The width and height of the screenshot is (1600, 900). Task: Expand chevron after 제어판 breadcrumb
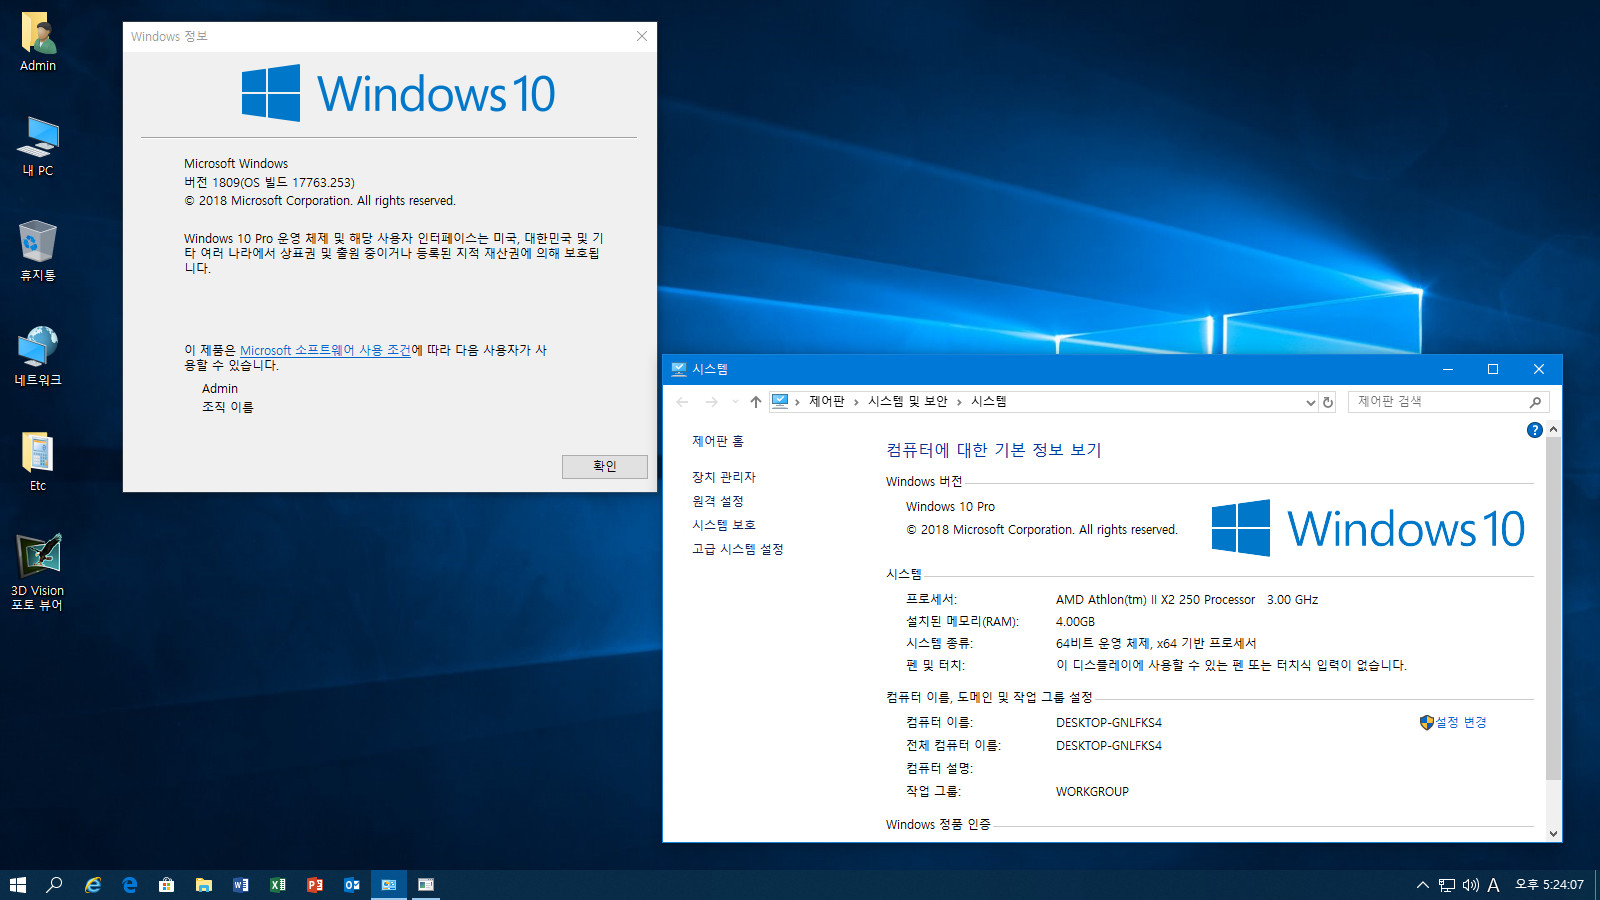coord(856,402)
